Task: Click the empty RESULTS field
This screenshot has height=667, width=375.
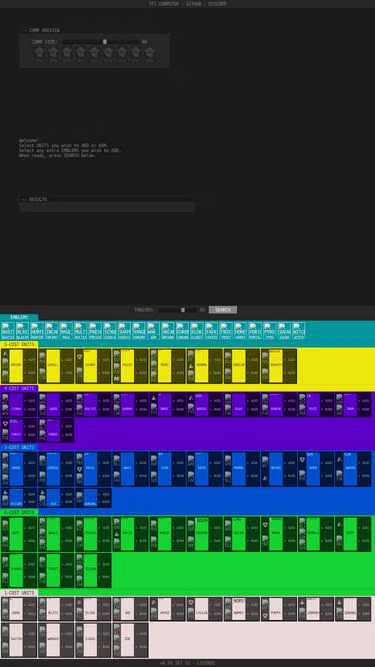Action: 107,208
